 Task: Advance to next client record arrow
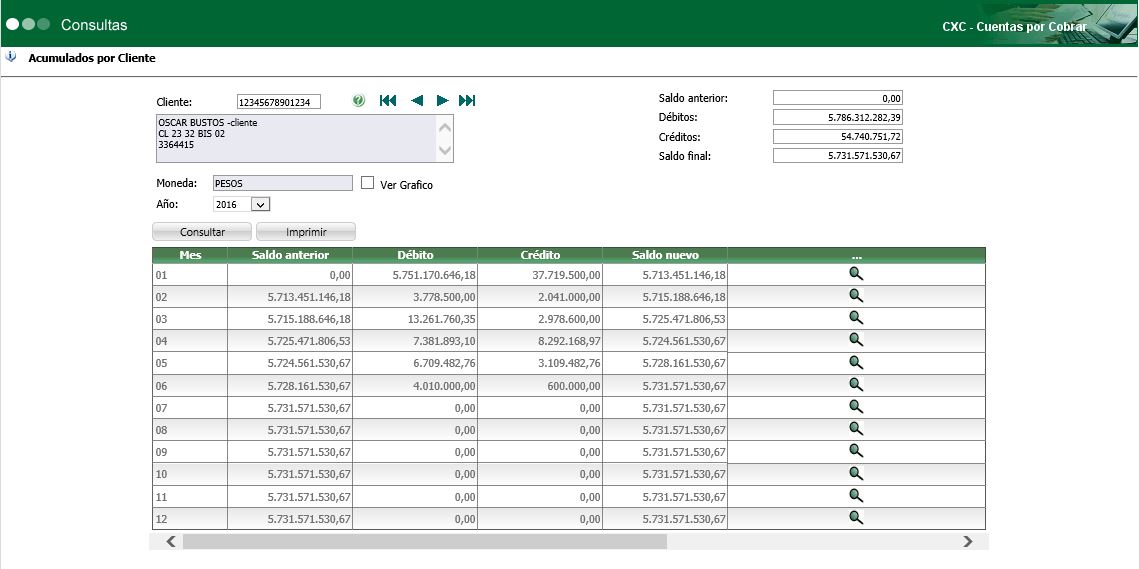click(x=442, y=101)
